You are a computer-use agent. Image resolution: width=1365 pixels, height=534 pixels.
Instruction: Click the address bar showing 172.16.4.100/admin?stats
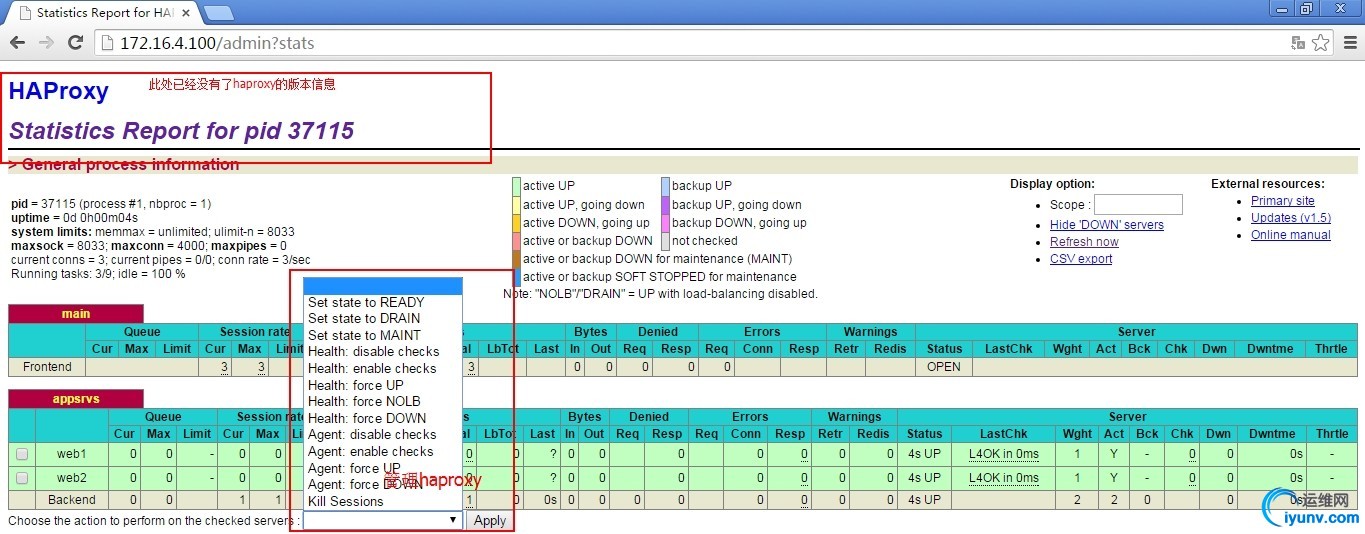[700, 43]
